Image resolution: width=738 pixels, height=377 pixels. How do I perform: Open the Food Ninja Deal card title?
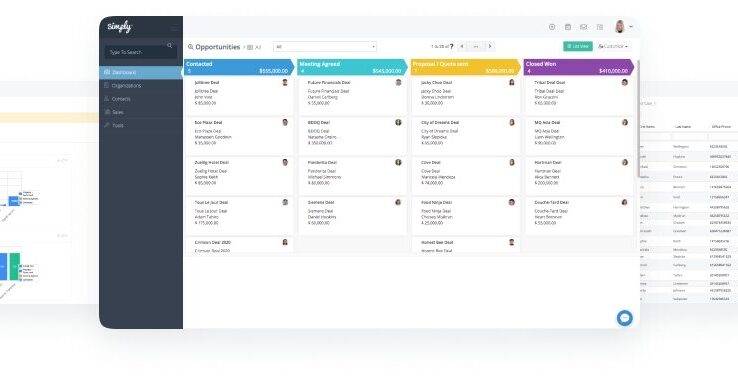(x=436, y=202)
